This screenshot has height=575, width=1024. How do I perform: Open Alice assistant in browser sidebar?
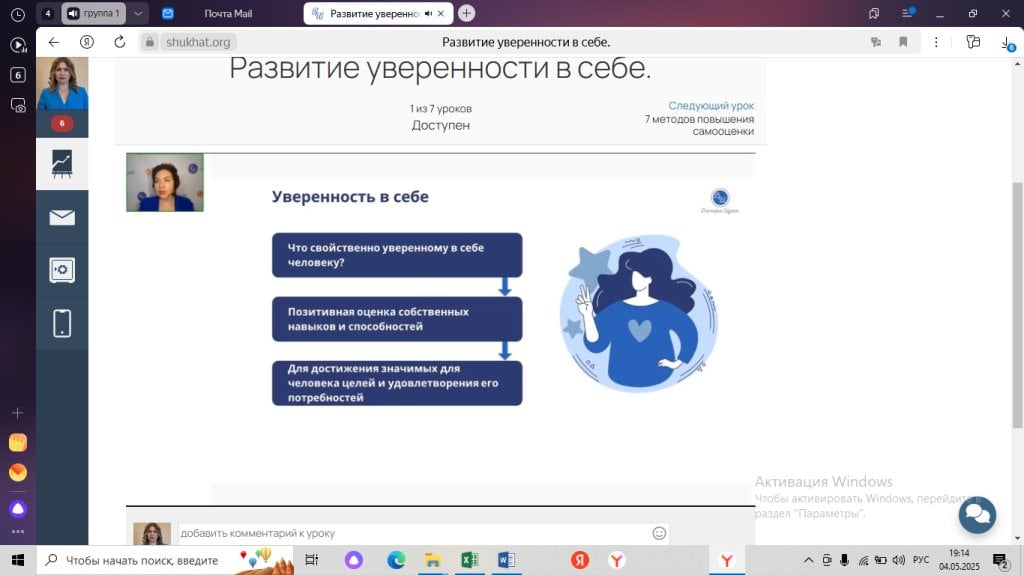point(18,508)
